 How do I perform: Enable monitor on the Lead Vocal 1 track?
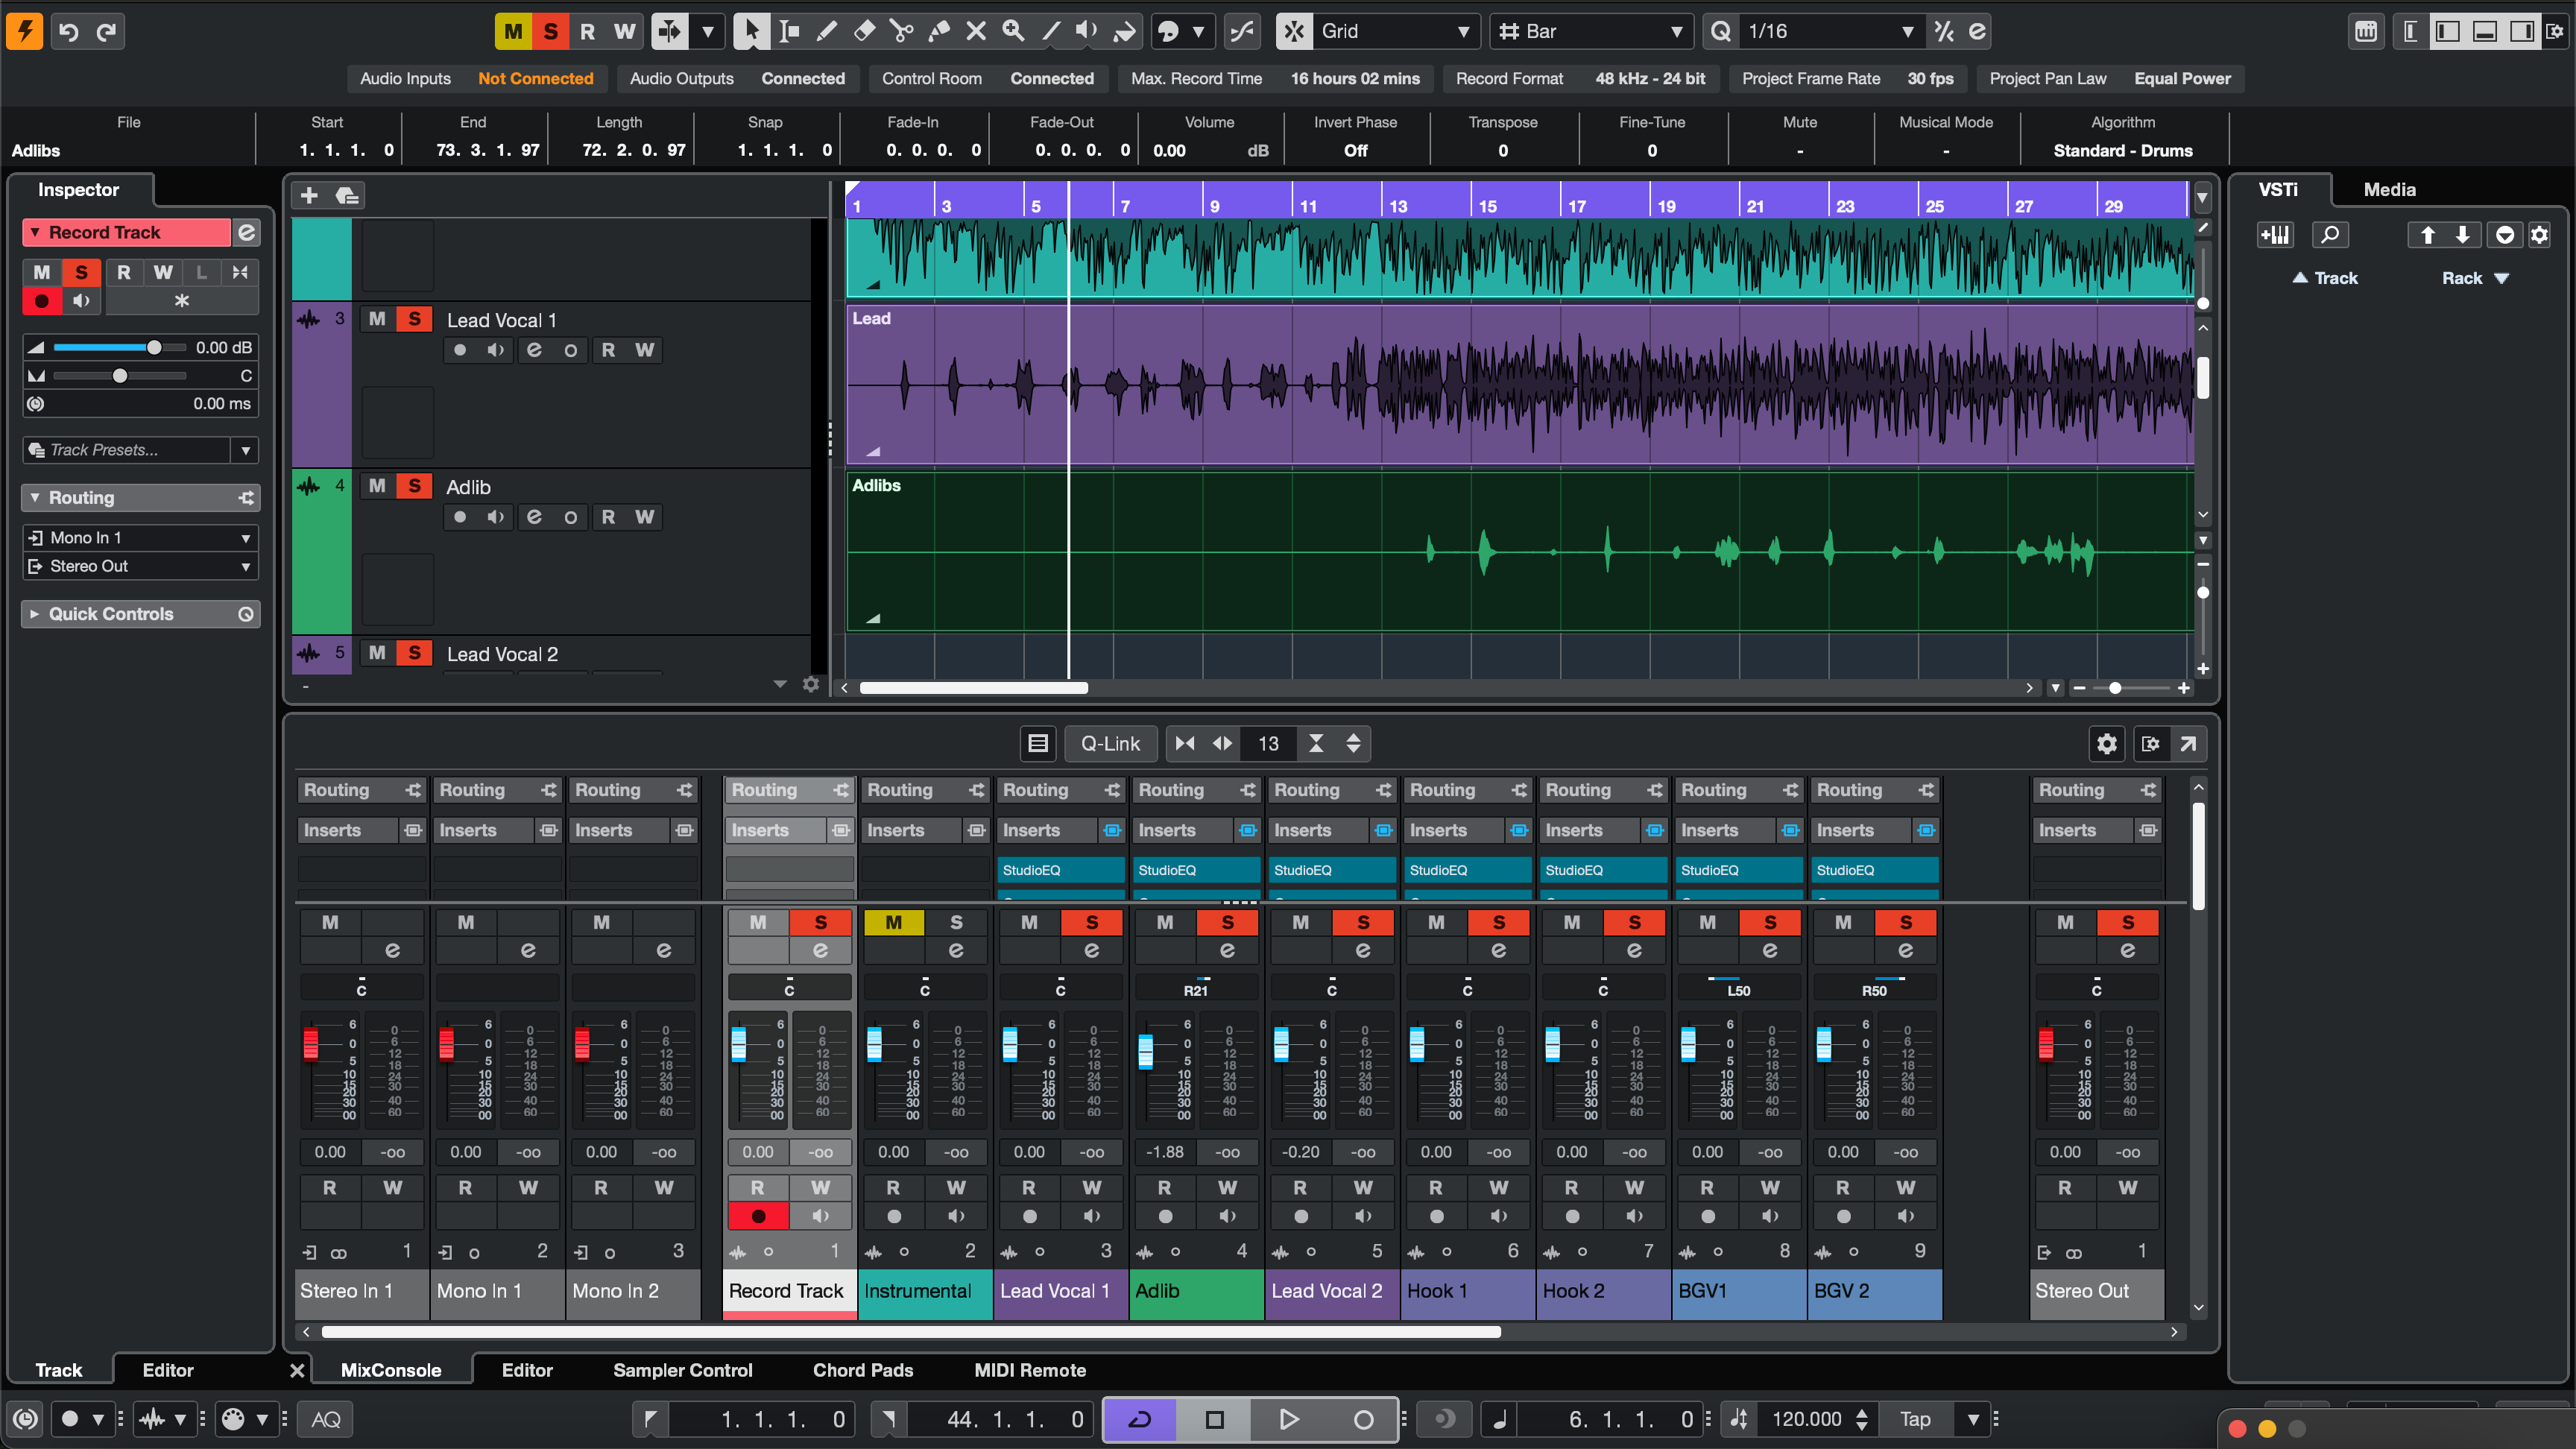tap(495, 350)
